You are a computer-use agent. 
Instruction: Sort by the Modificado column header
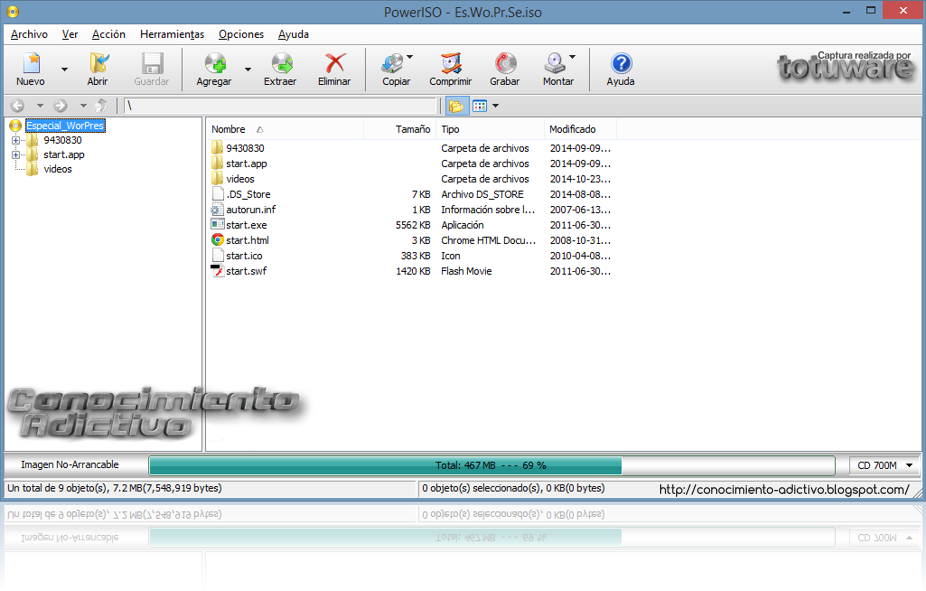580,129
